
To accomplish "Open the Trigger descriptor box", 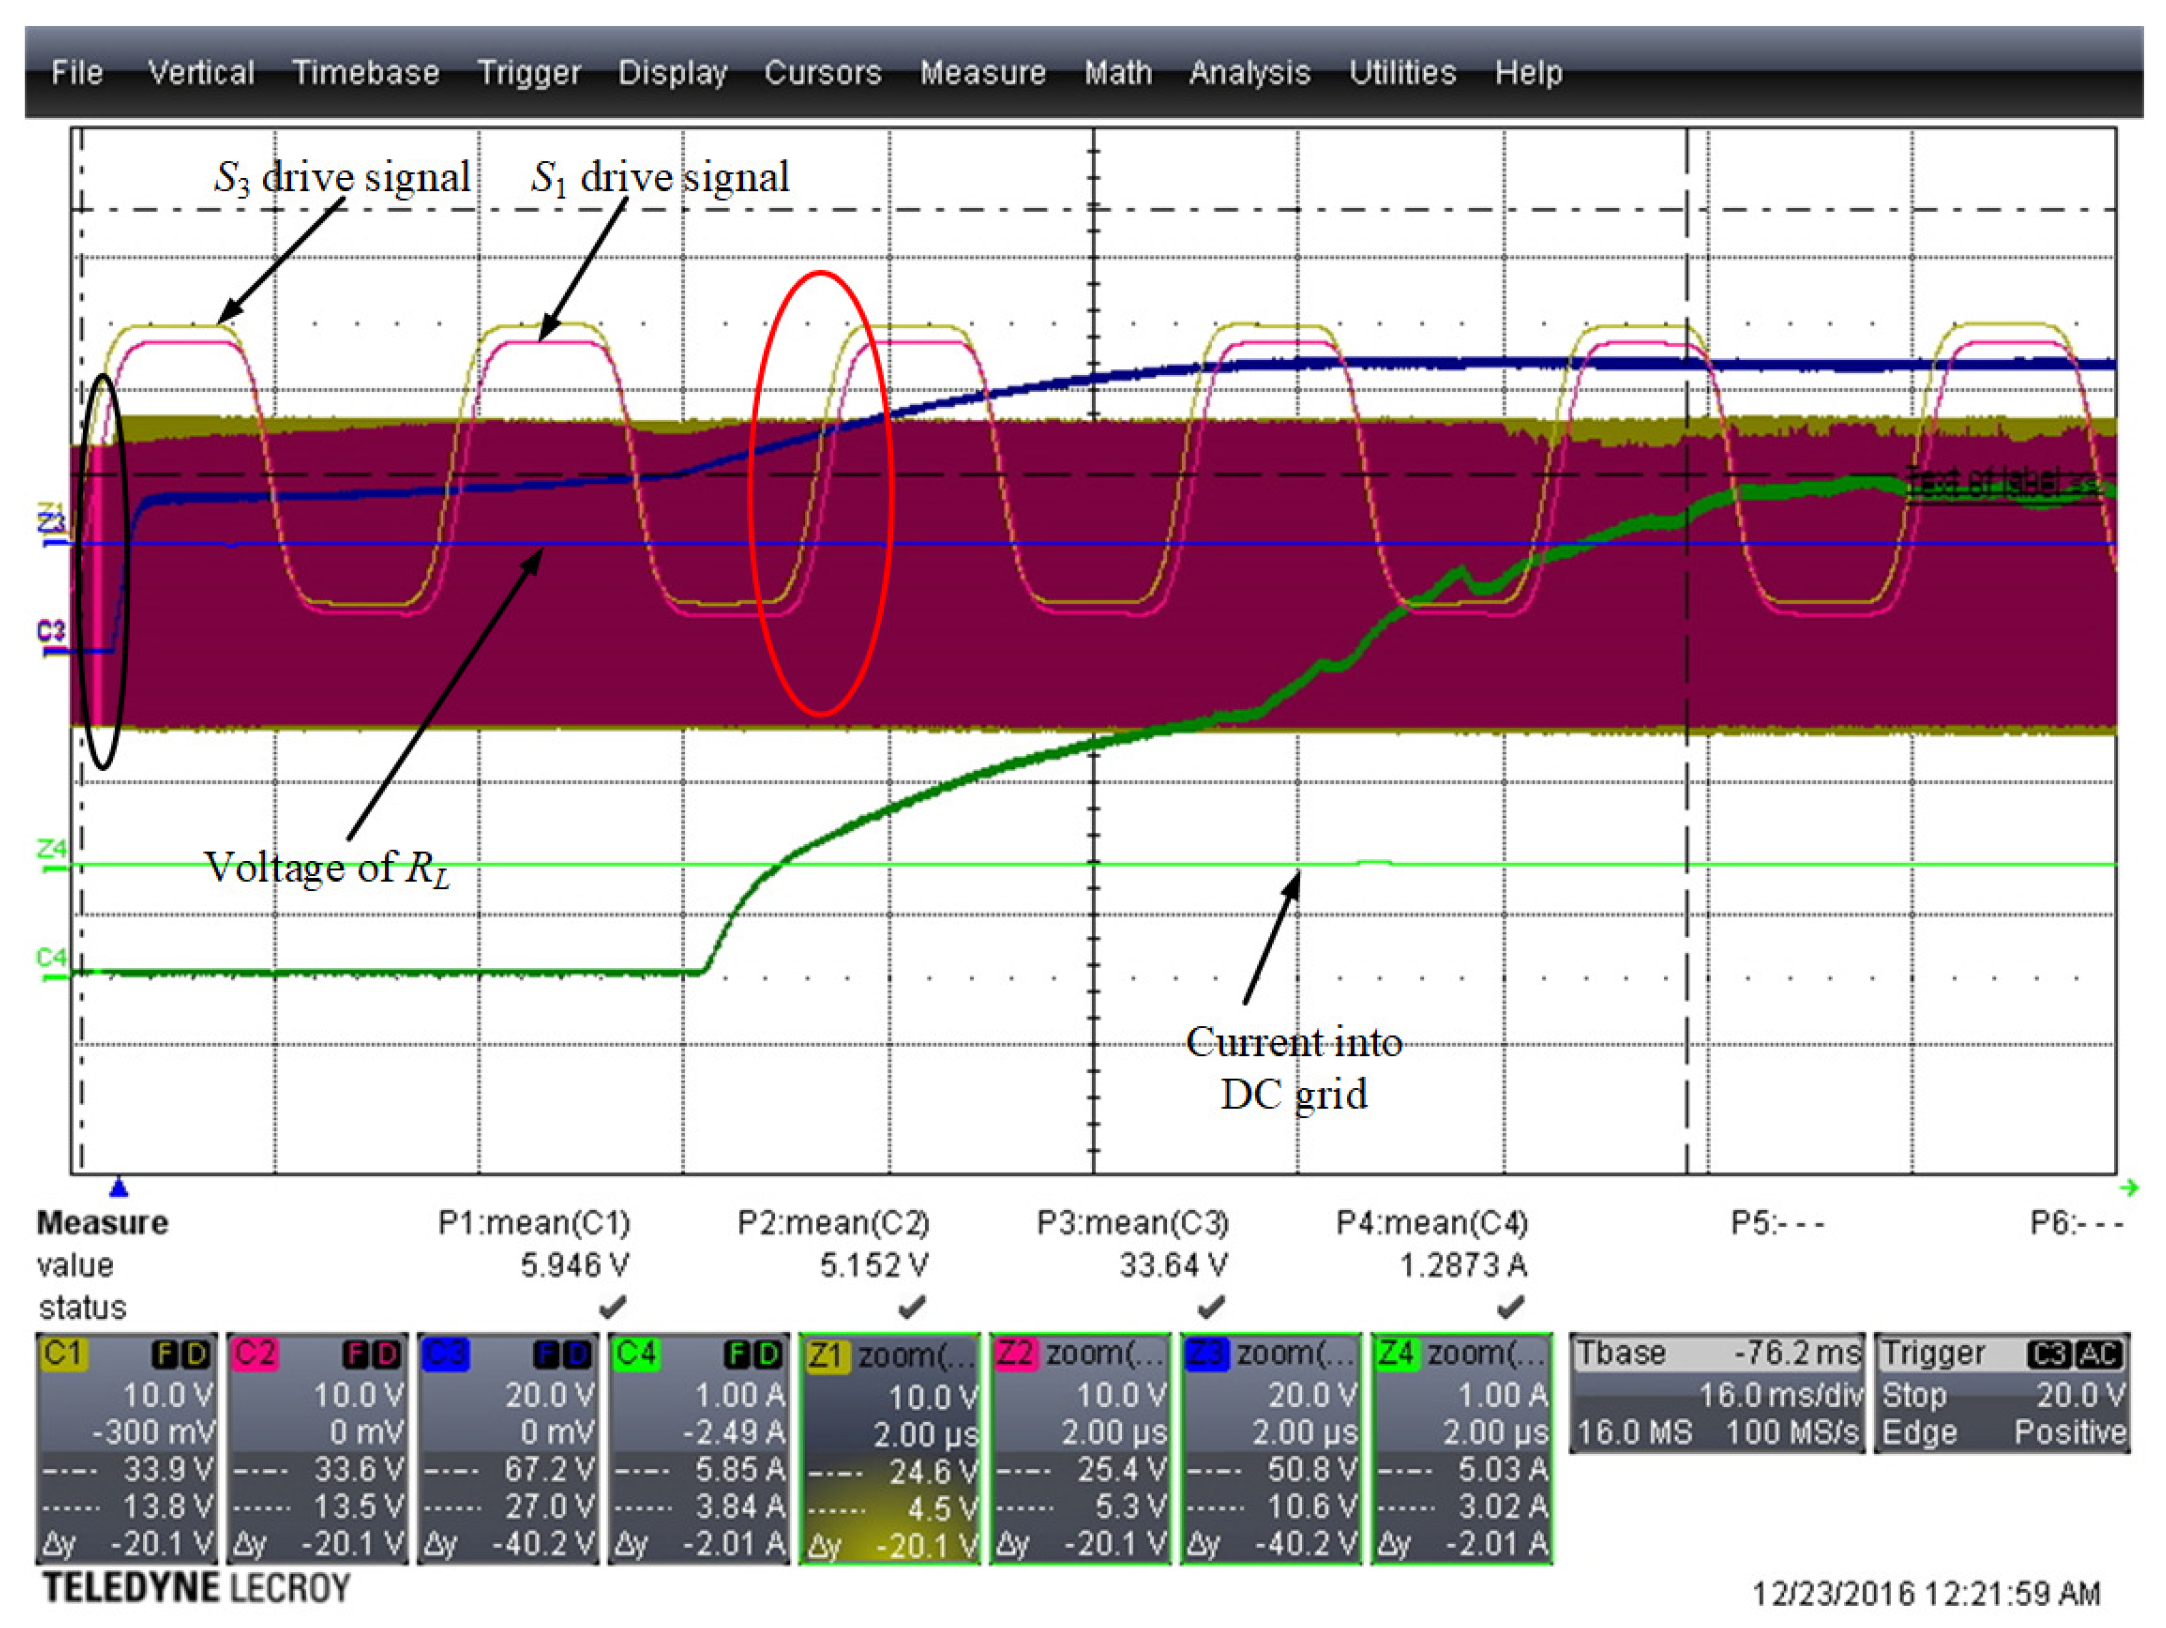I will tap(2001, 1393).
